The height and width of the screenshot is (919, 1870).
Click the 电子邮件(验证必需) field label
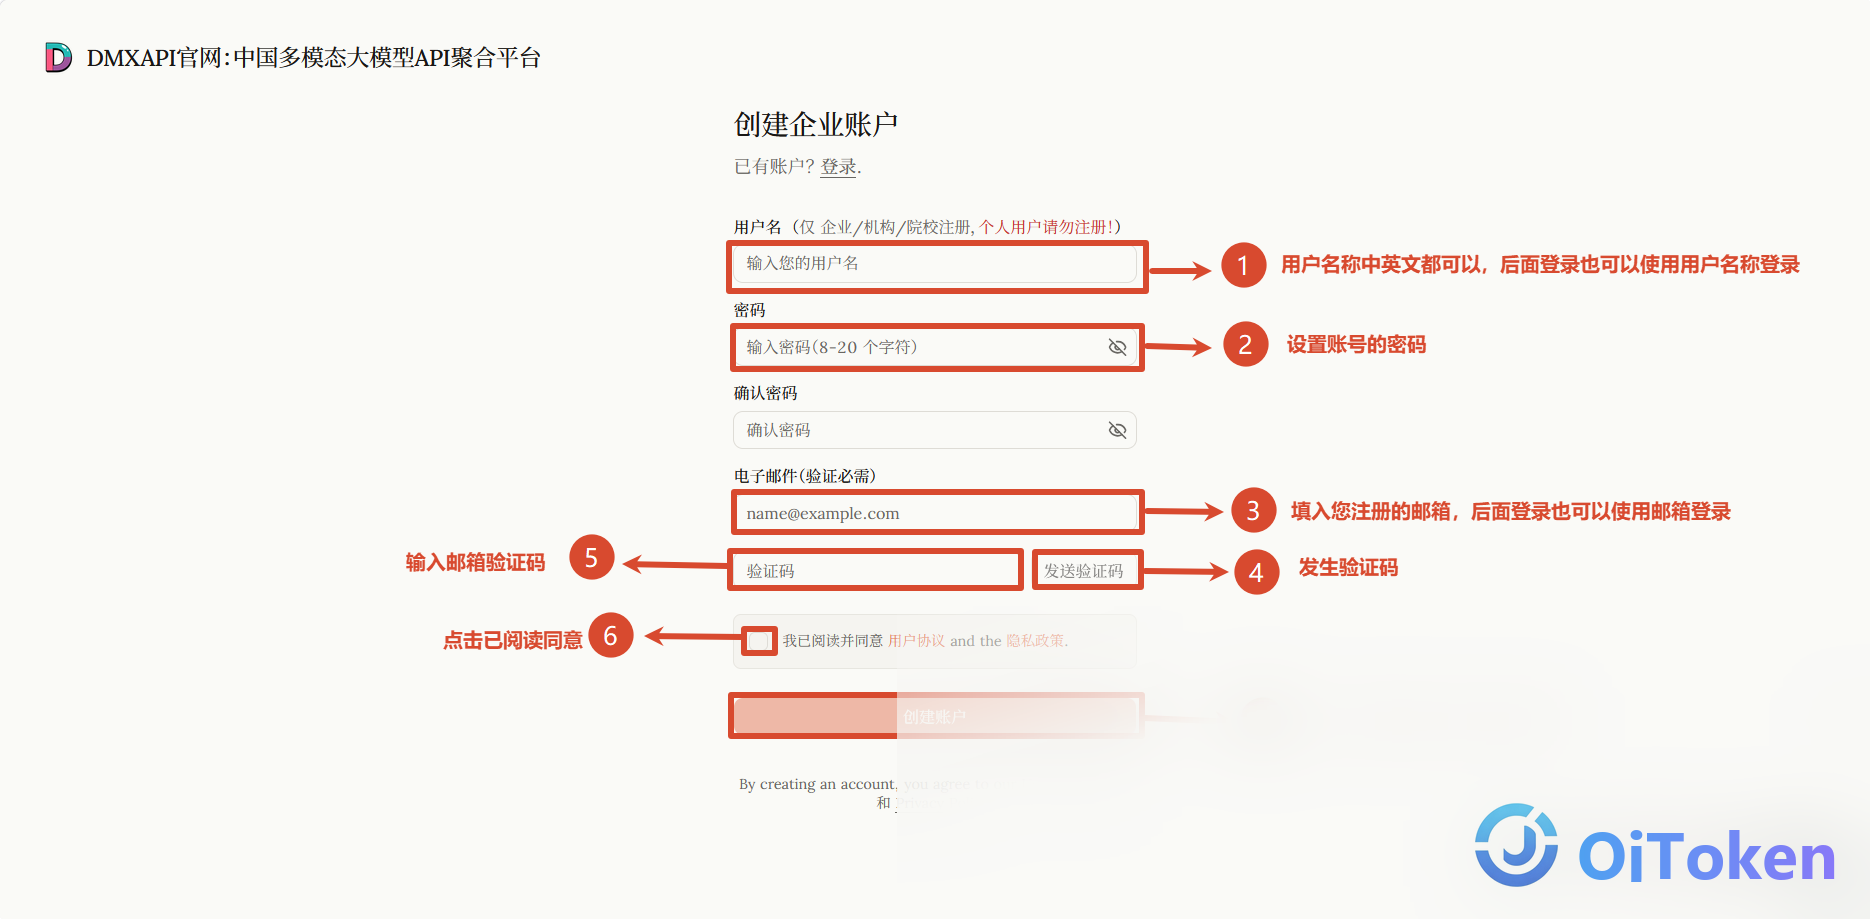coord(805,476)
